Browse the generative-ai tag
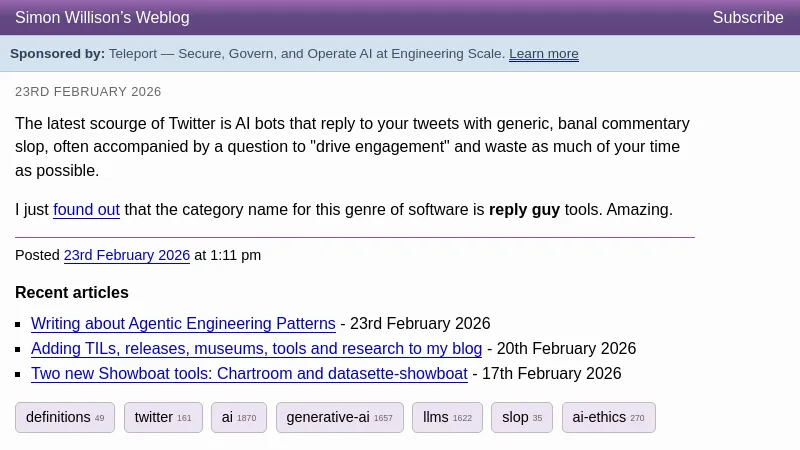The width and height of the screenshot is (800, 450). click(x=339, y=418)
